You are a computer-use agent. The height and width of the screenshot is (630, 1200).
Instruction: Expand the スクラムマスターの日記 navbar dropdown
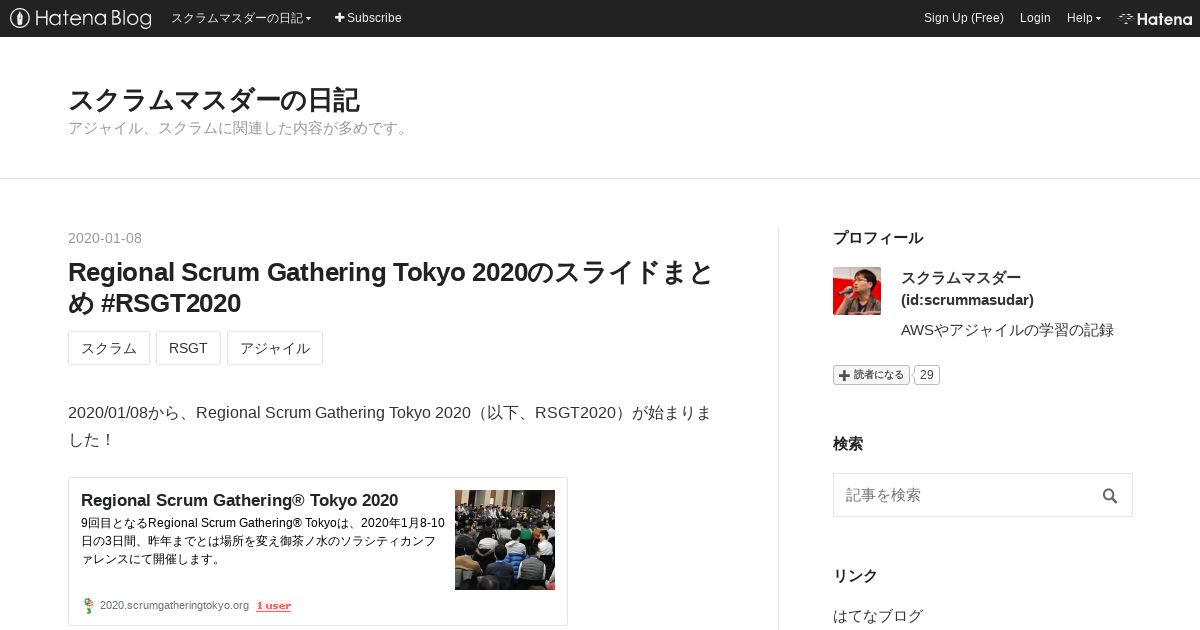click(241, 18)
